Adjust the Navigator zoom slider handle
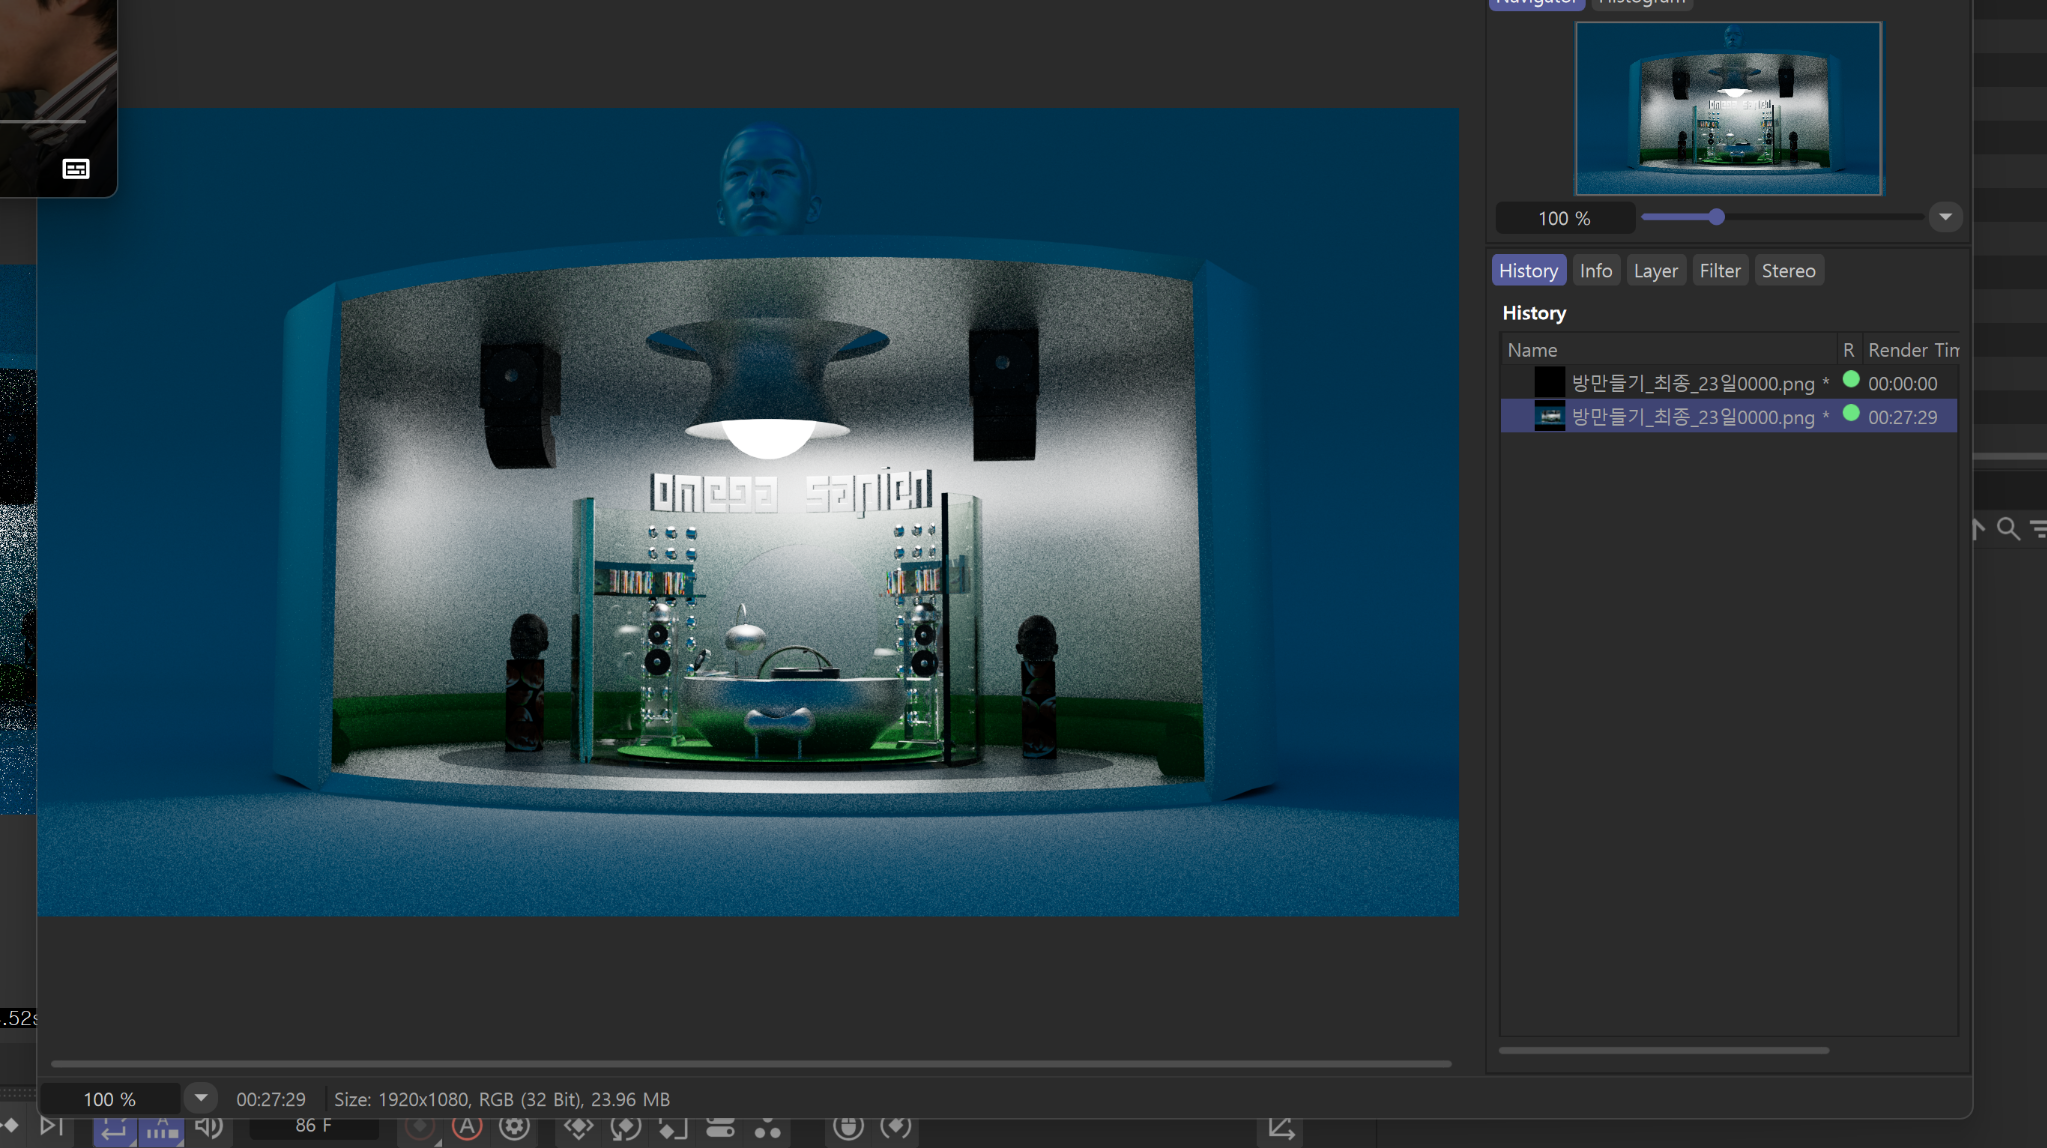Image resolution: width=2047 pixels, height=1148 pixels. (1717, 217)
